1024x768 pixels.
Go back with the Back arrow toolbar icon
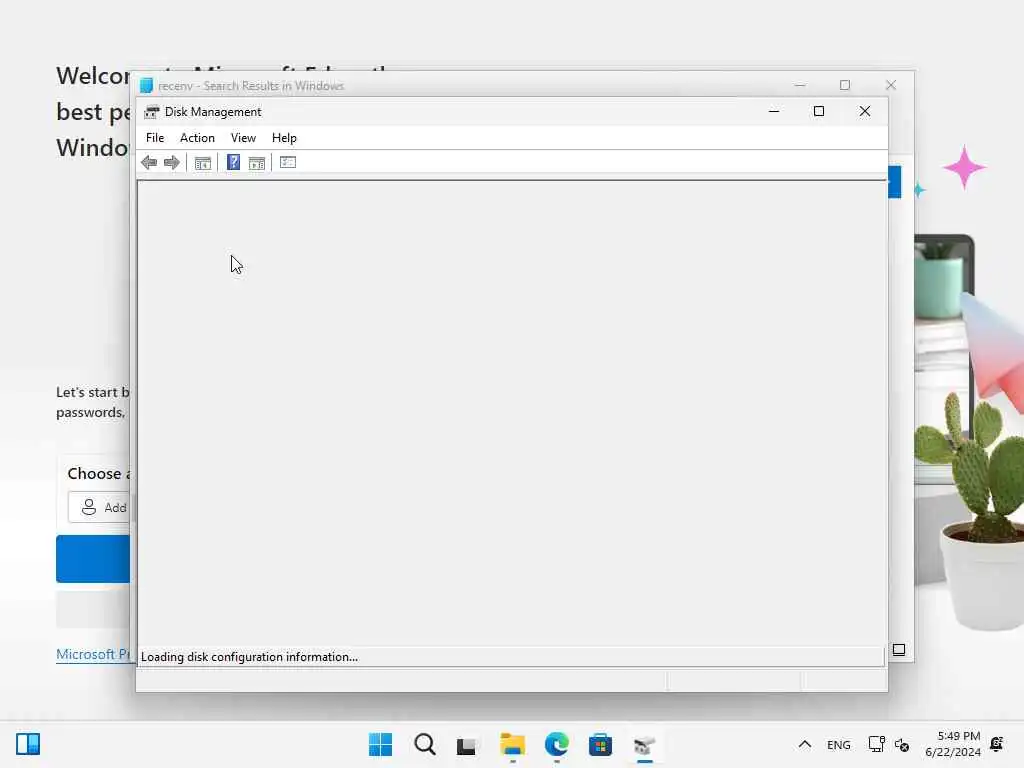(149, 163)
